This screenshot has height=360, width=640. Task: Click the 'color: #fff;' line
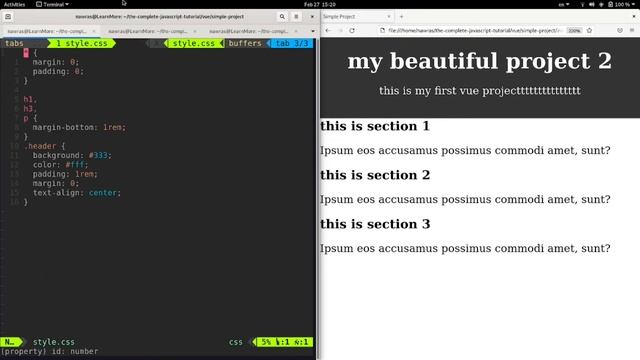[60, 165]
